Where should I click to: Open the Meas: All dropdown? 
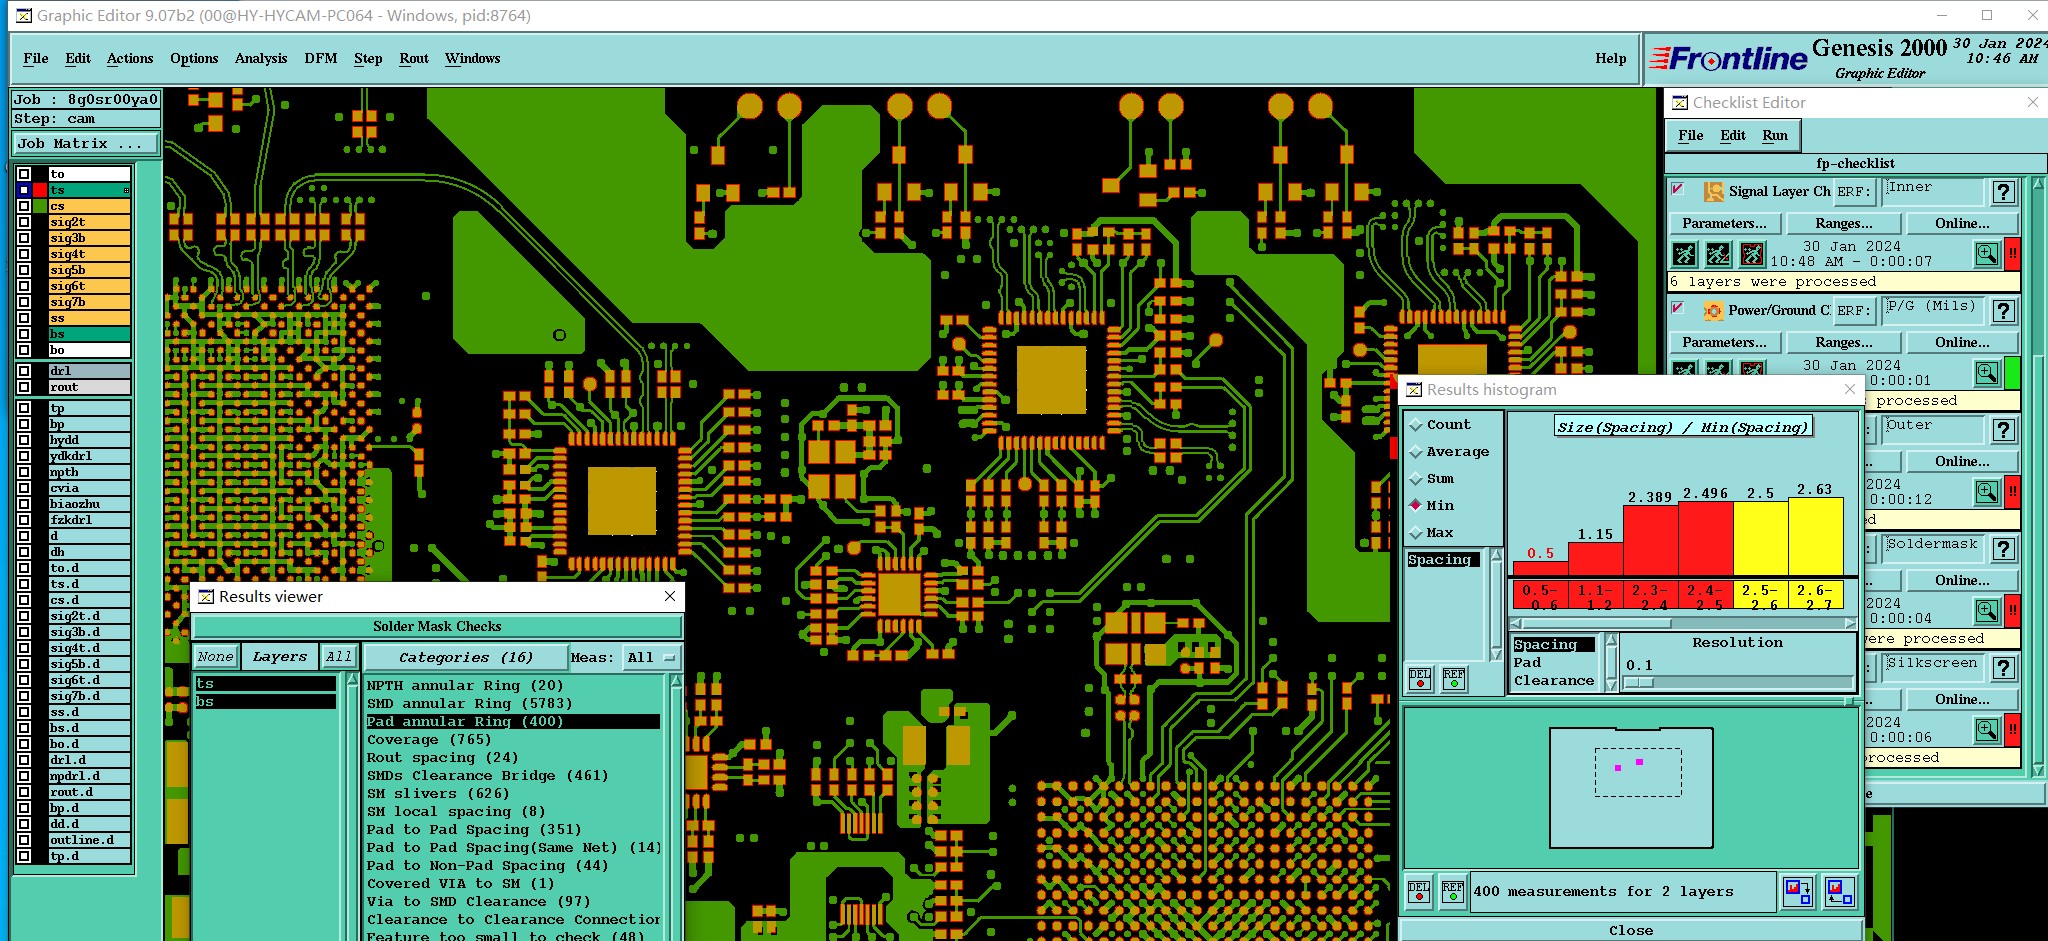click(x=651, y=657)
